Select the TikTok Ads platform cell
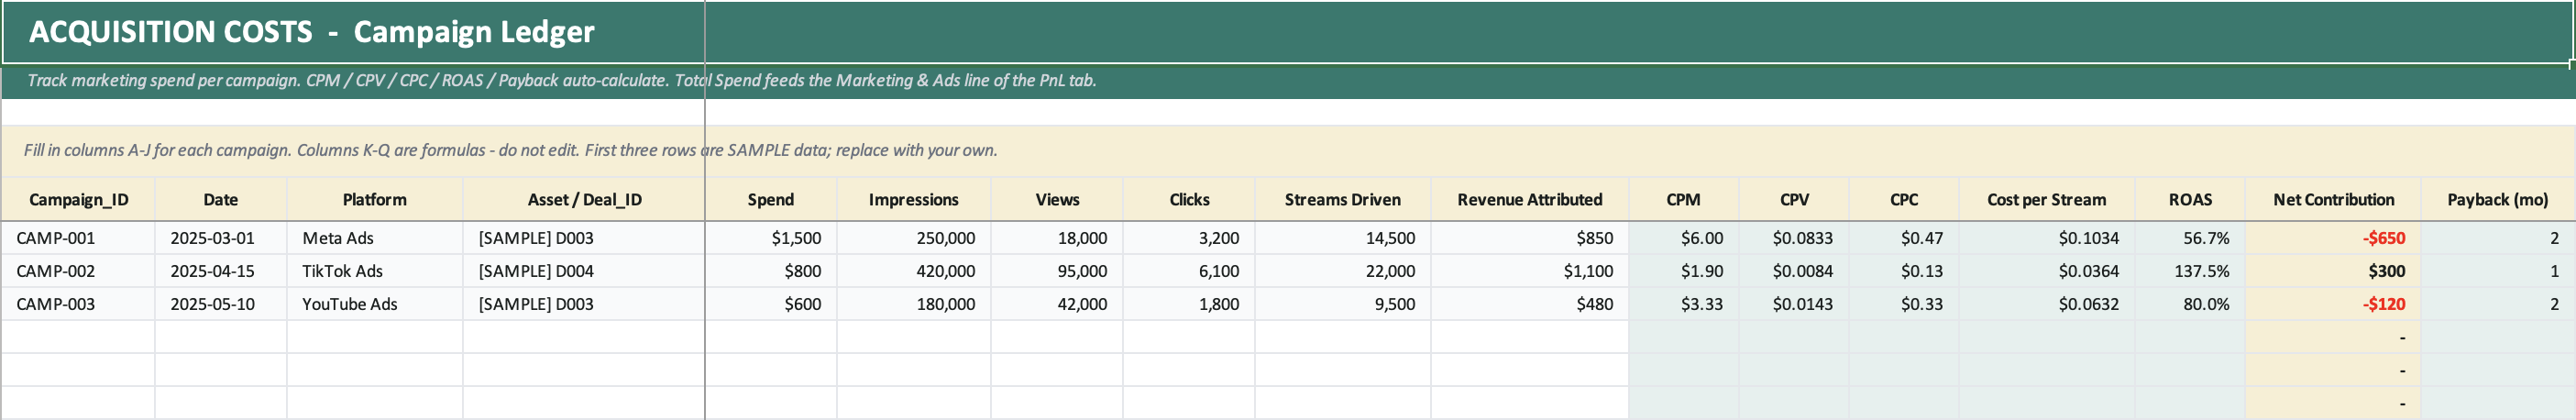This screenshot has width=2576, height=420. [375, 271]
